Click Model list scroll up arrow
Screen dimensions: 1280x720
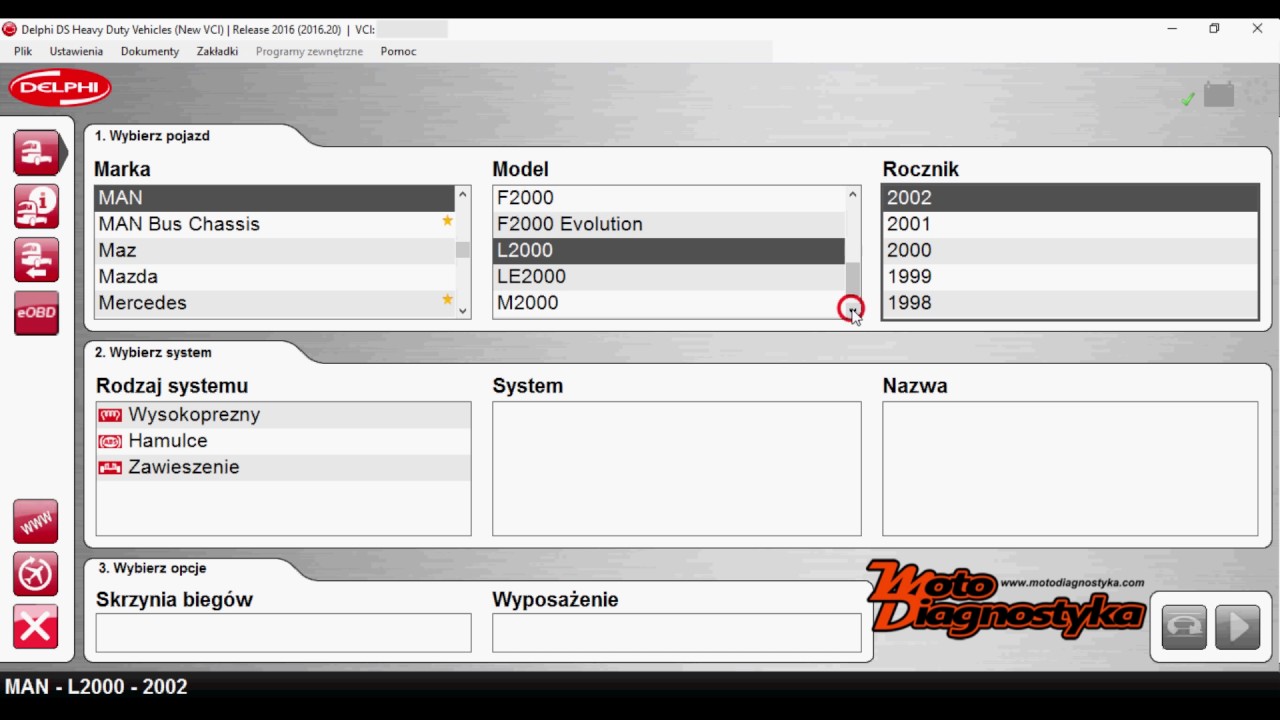853,194
